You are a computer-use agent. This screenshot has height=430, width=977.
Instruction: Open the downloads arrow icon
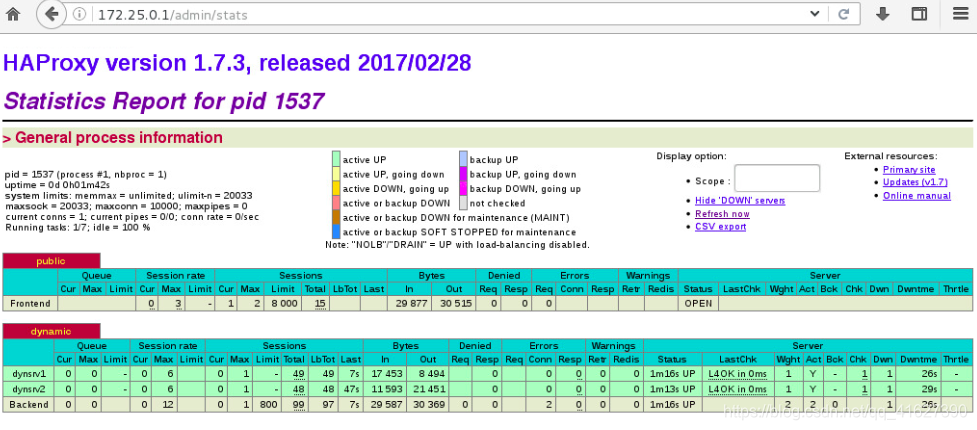pyautogui.click(x=882, y=14)
